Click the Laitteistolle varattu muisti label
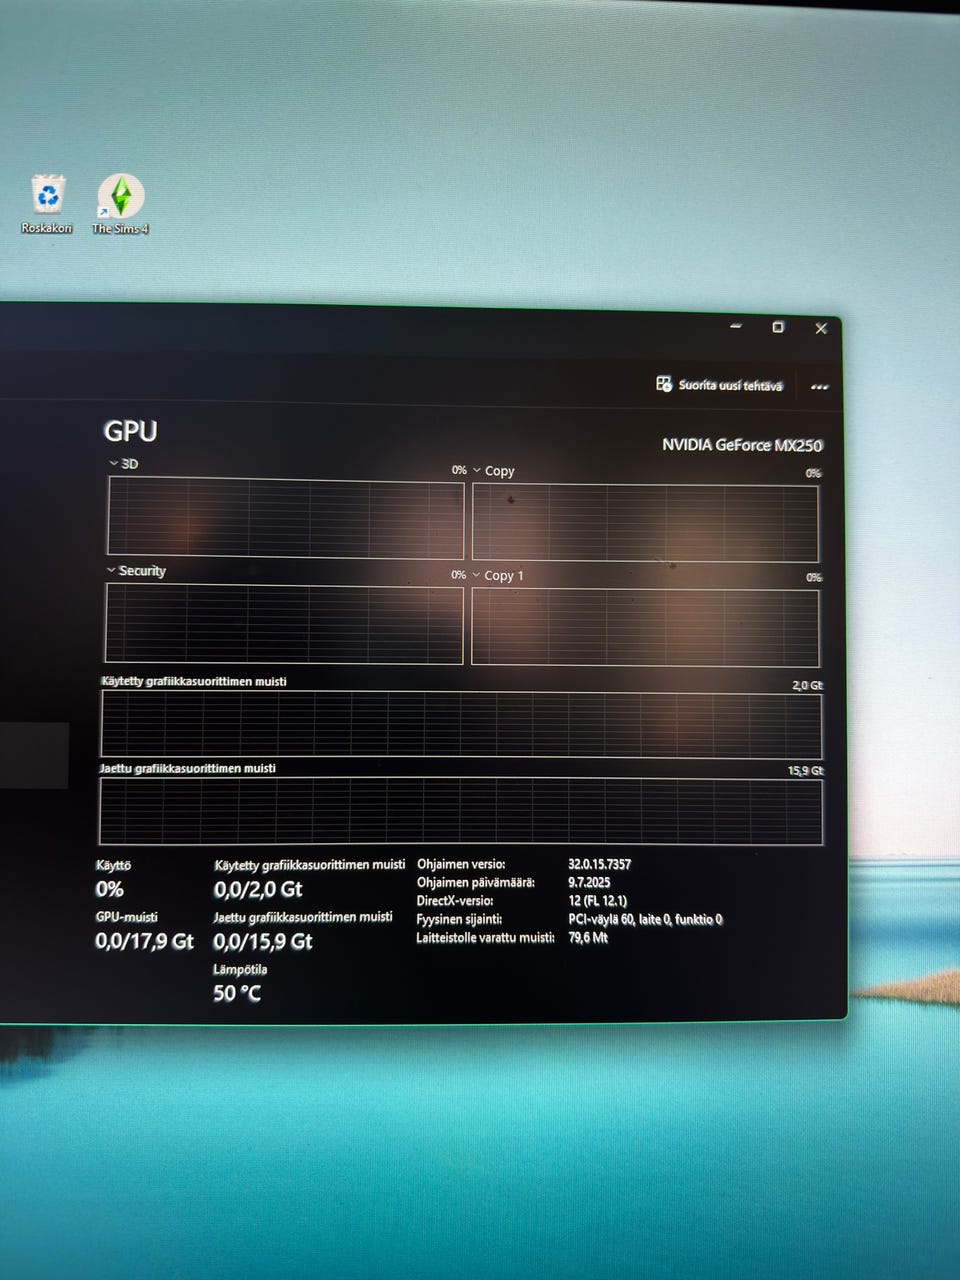This screenshot has height=1280, width=960. 485,937
